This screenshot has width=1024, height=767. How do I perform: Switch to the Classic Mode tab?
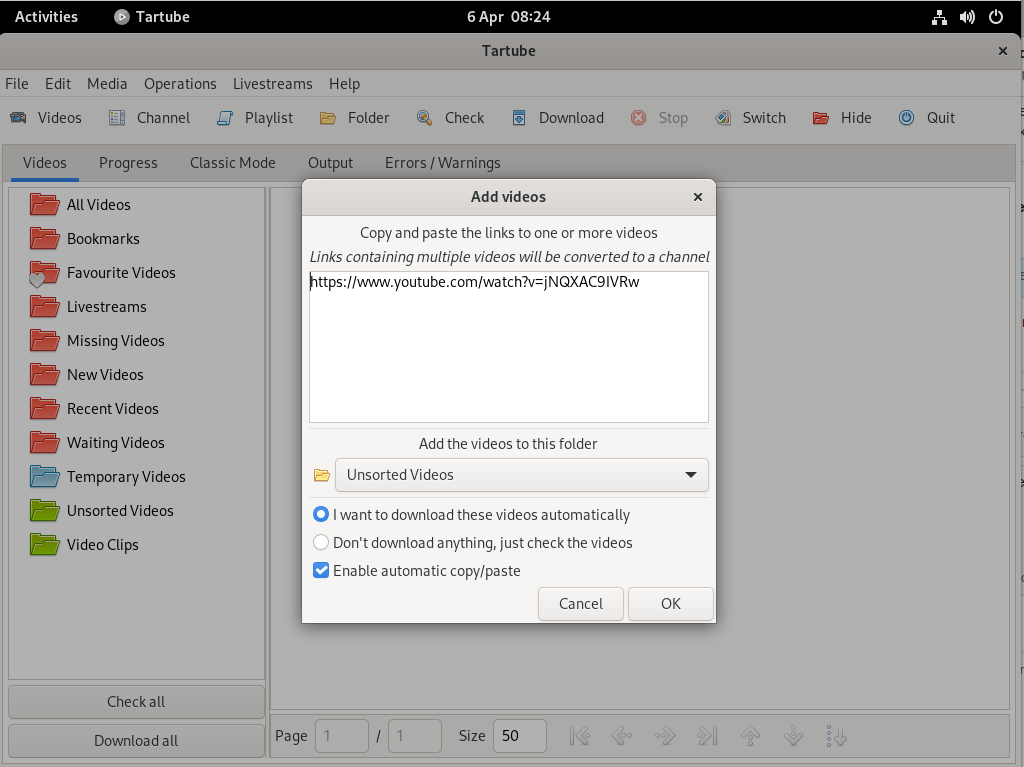click(232, 163)
